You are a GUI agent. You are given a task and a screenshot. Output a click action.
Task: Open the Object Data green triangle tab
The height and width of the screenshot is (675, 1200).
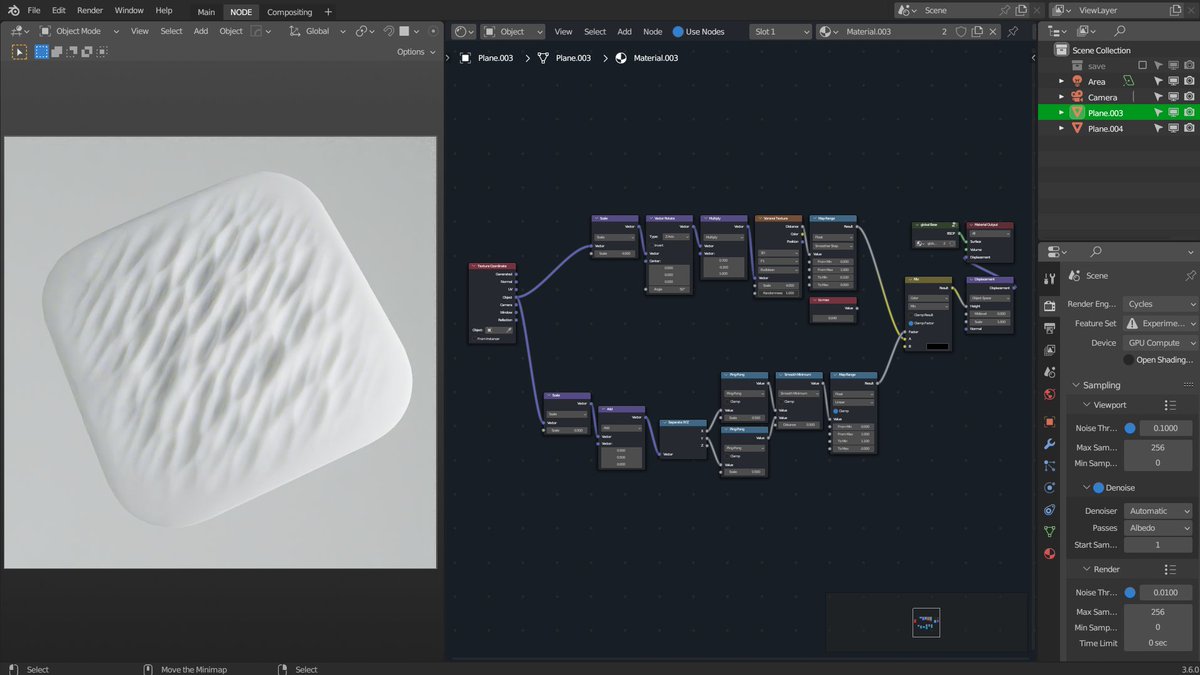[x=1049, y=531]
